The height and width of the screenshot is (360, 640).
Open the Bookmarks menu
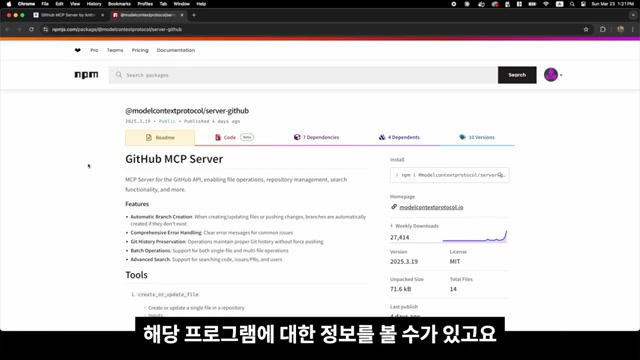click(x=119, y=4)
